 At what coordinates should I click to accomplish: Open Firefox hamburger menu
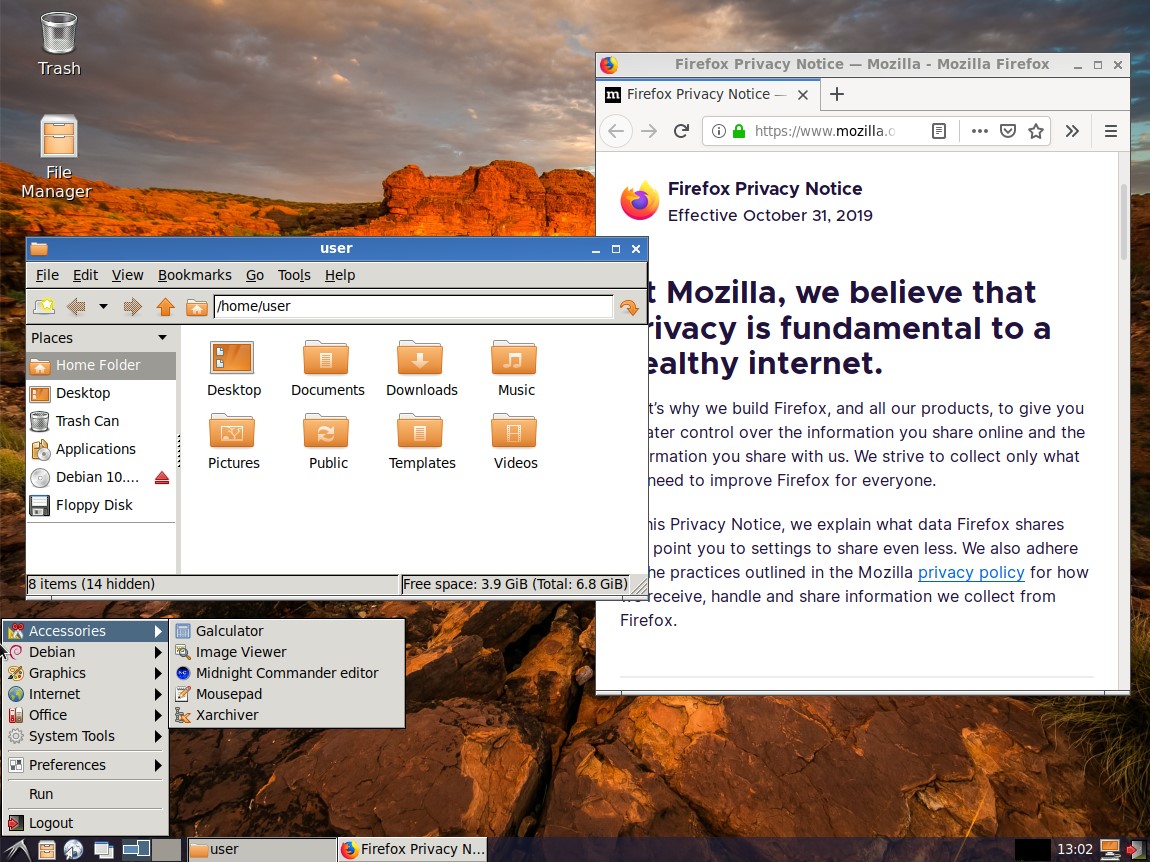pyautogui.click(x=1110, y=131)
